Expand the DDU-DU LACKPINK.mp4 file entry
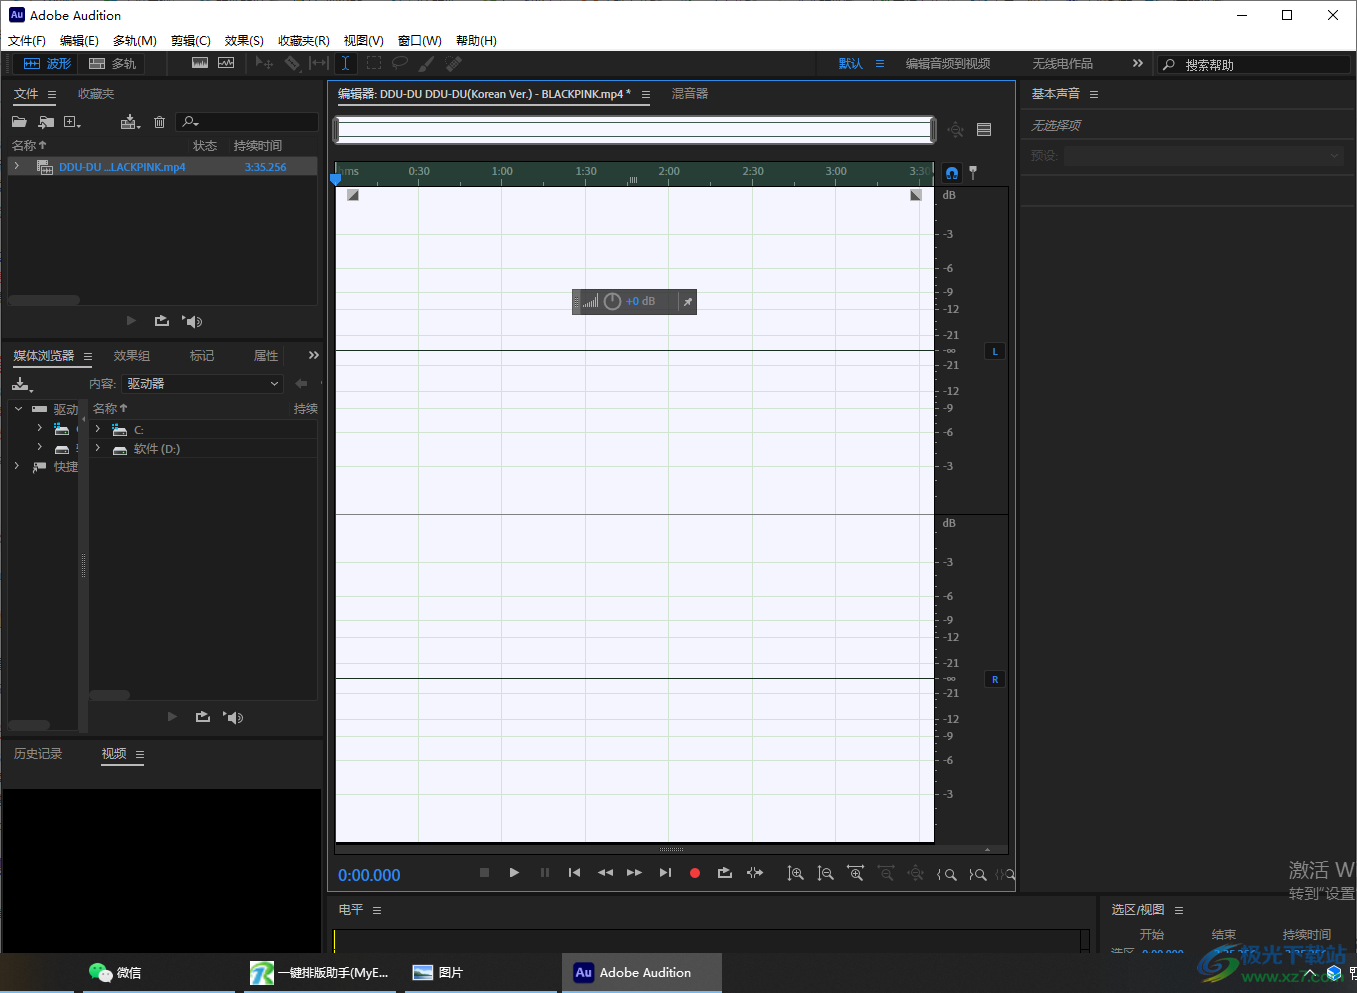The height and width of the screenshot is (993, 1357). (17, 167)
